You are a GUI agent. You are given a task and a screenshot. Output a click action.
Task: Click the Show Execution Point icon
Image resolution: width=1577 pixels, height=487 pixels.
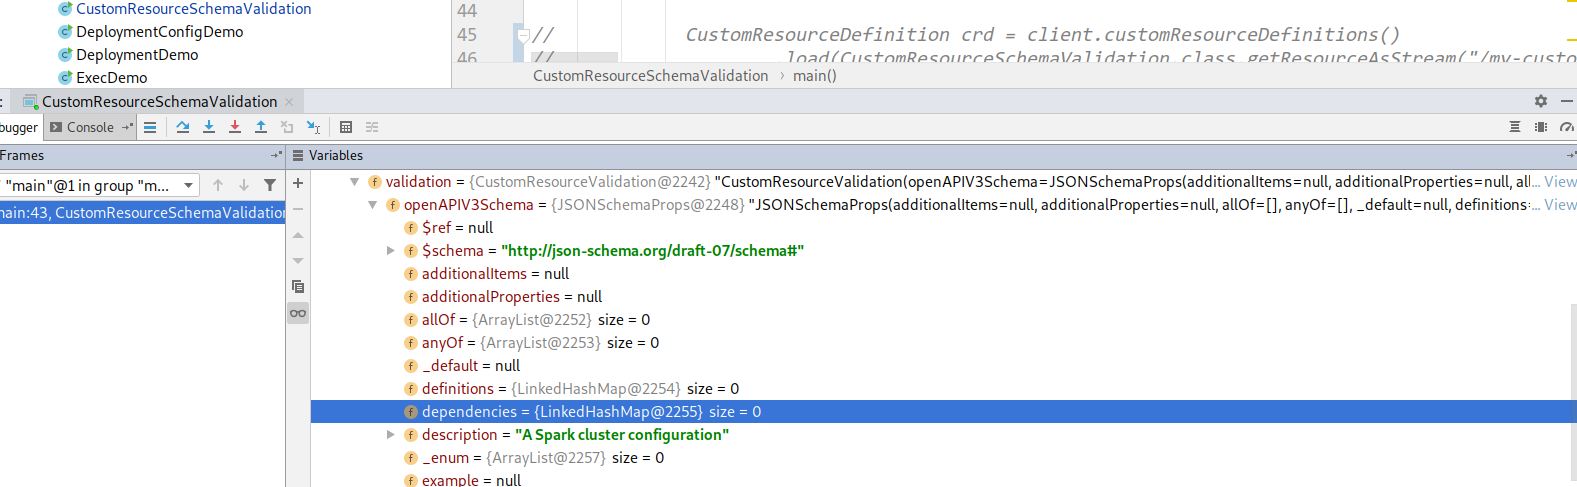(x=150, y=127)
